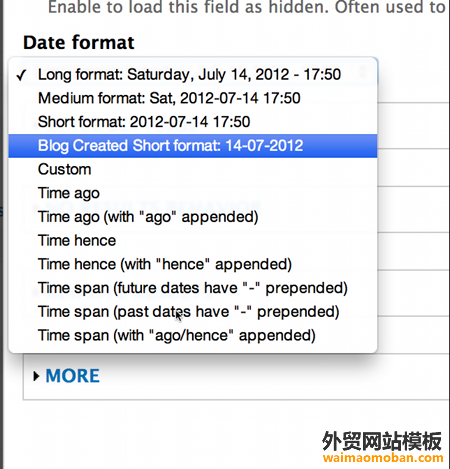The image size is (450, 469).
Task: Choose Time span with "ago/hence" appended
Action: point(193,335)
